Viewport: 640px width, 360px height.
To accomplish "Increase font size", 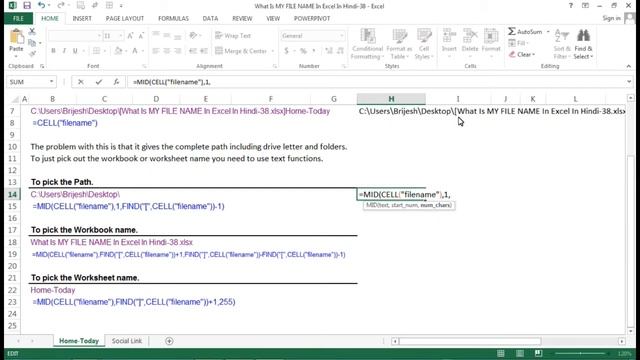I will (x=130, y=36).
